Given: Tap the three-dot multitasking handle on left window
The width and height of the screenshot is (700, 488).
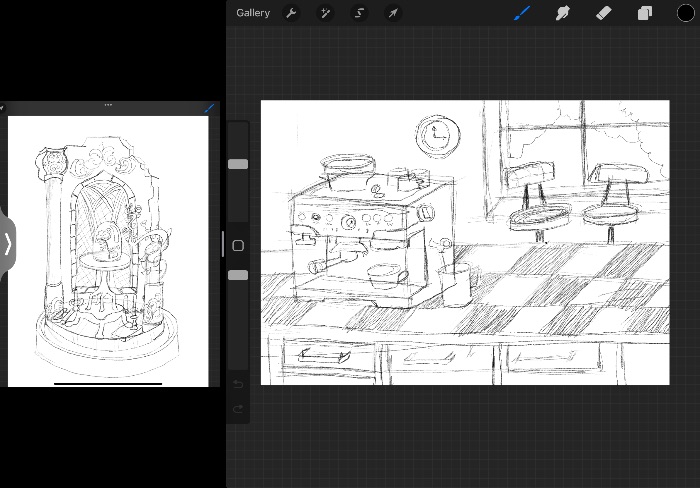Looking at the screenshot, I should [x=108, y=105].
